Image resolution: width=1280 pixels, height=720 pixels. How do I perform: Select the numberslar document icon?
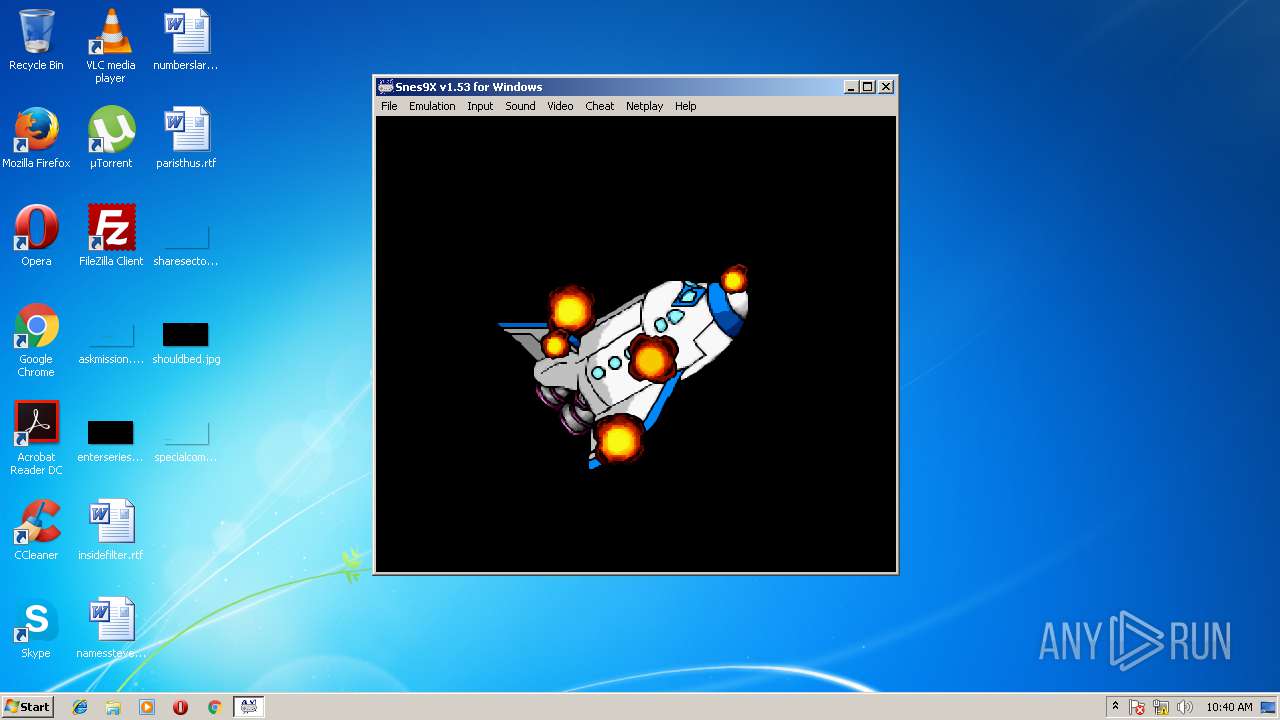click(x=186, y=41)
